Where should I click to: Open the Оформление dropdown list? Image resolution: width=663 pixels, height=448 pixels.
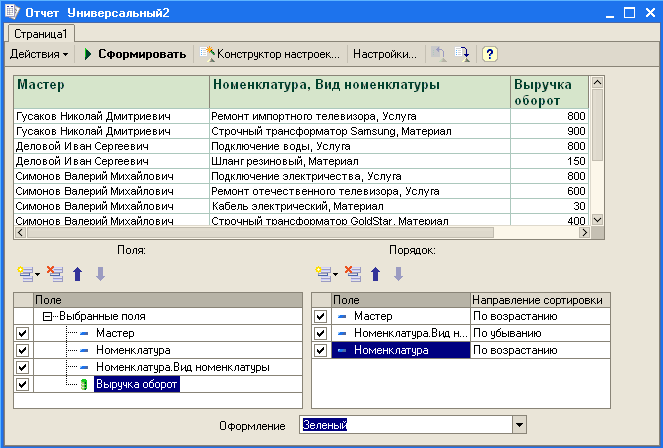(x=518, y=425)
